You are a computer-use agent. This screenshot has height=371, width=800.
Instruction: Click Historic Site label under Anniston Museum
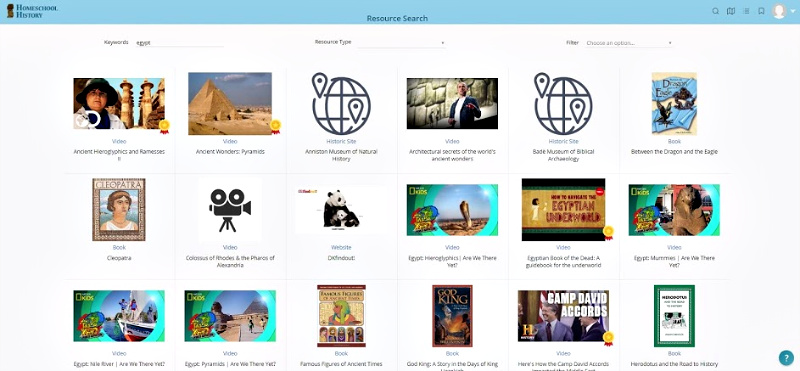coord(341,141)
